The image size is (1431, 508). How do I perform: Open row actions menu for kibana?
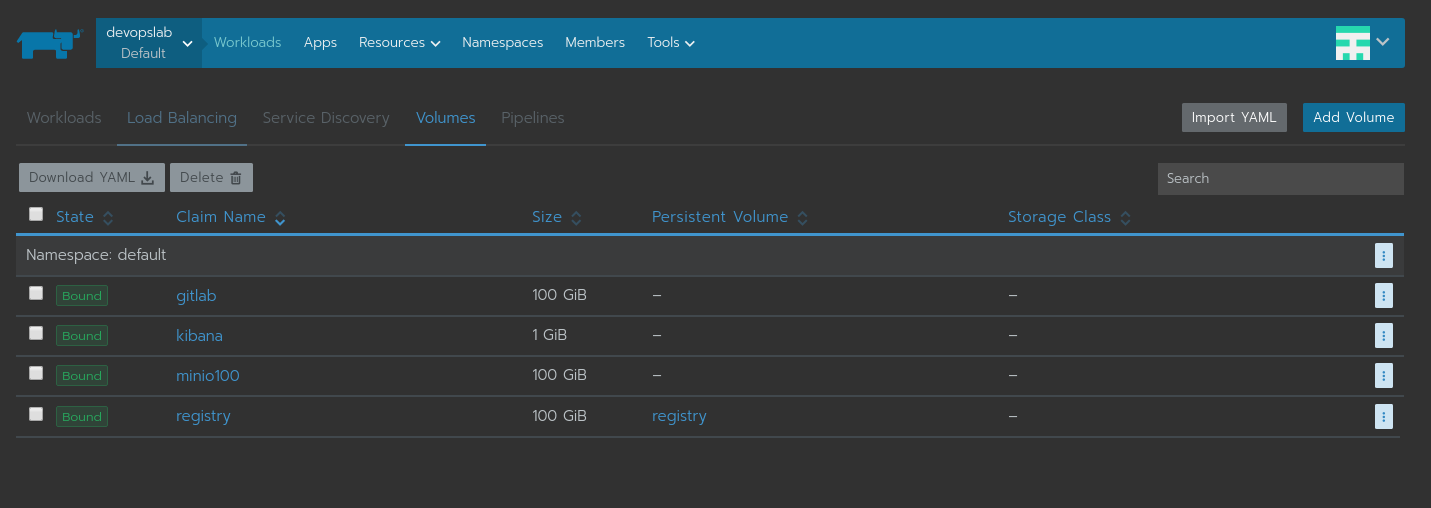tap(1384, 335)
